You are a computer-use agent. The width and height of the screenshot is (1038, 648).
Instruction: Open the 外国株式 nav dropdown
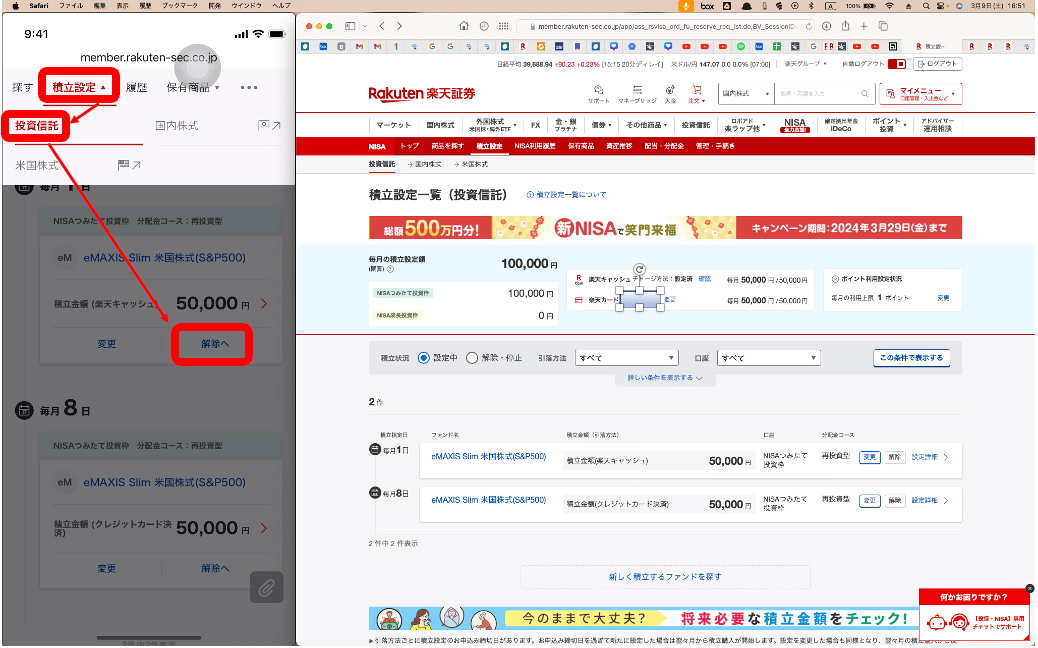pos(493,124)
